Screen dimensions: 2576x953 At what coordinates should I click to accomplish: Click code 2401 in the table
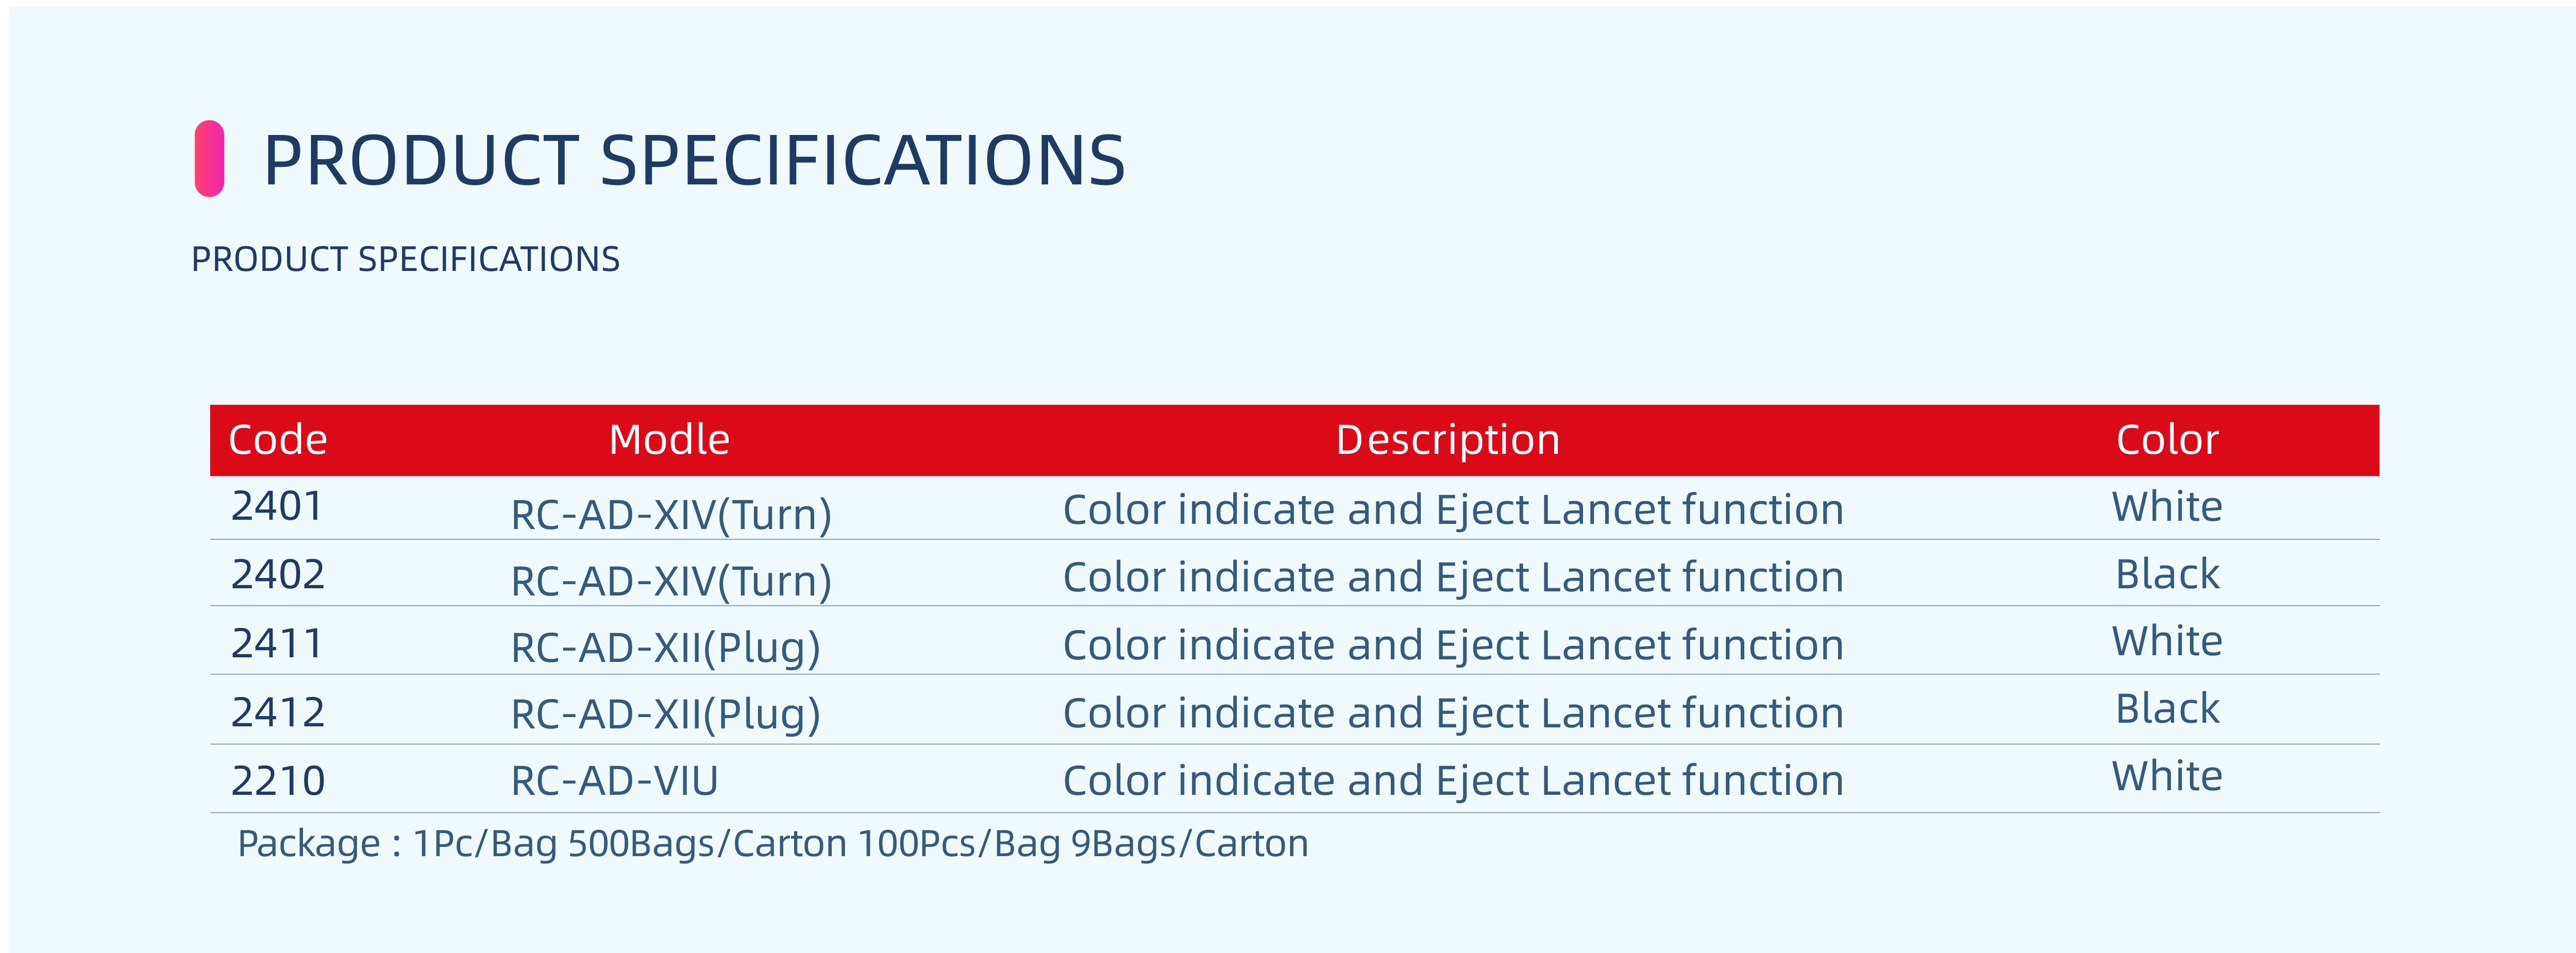[x=277, y=507]
